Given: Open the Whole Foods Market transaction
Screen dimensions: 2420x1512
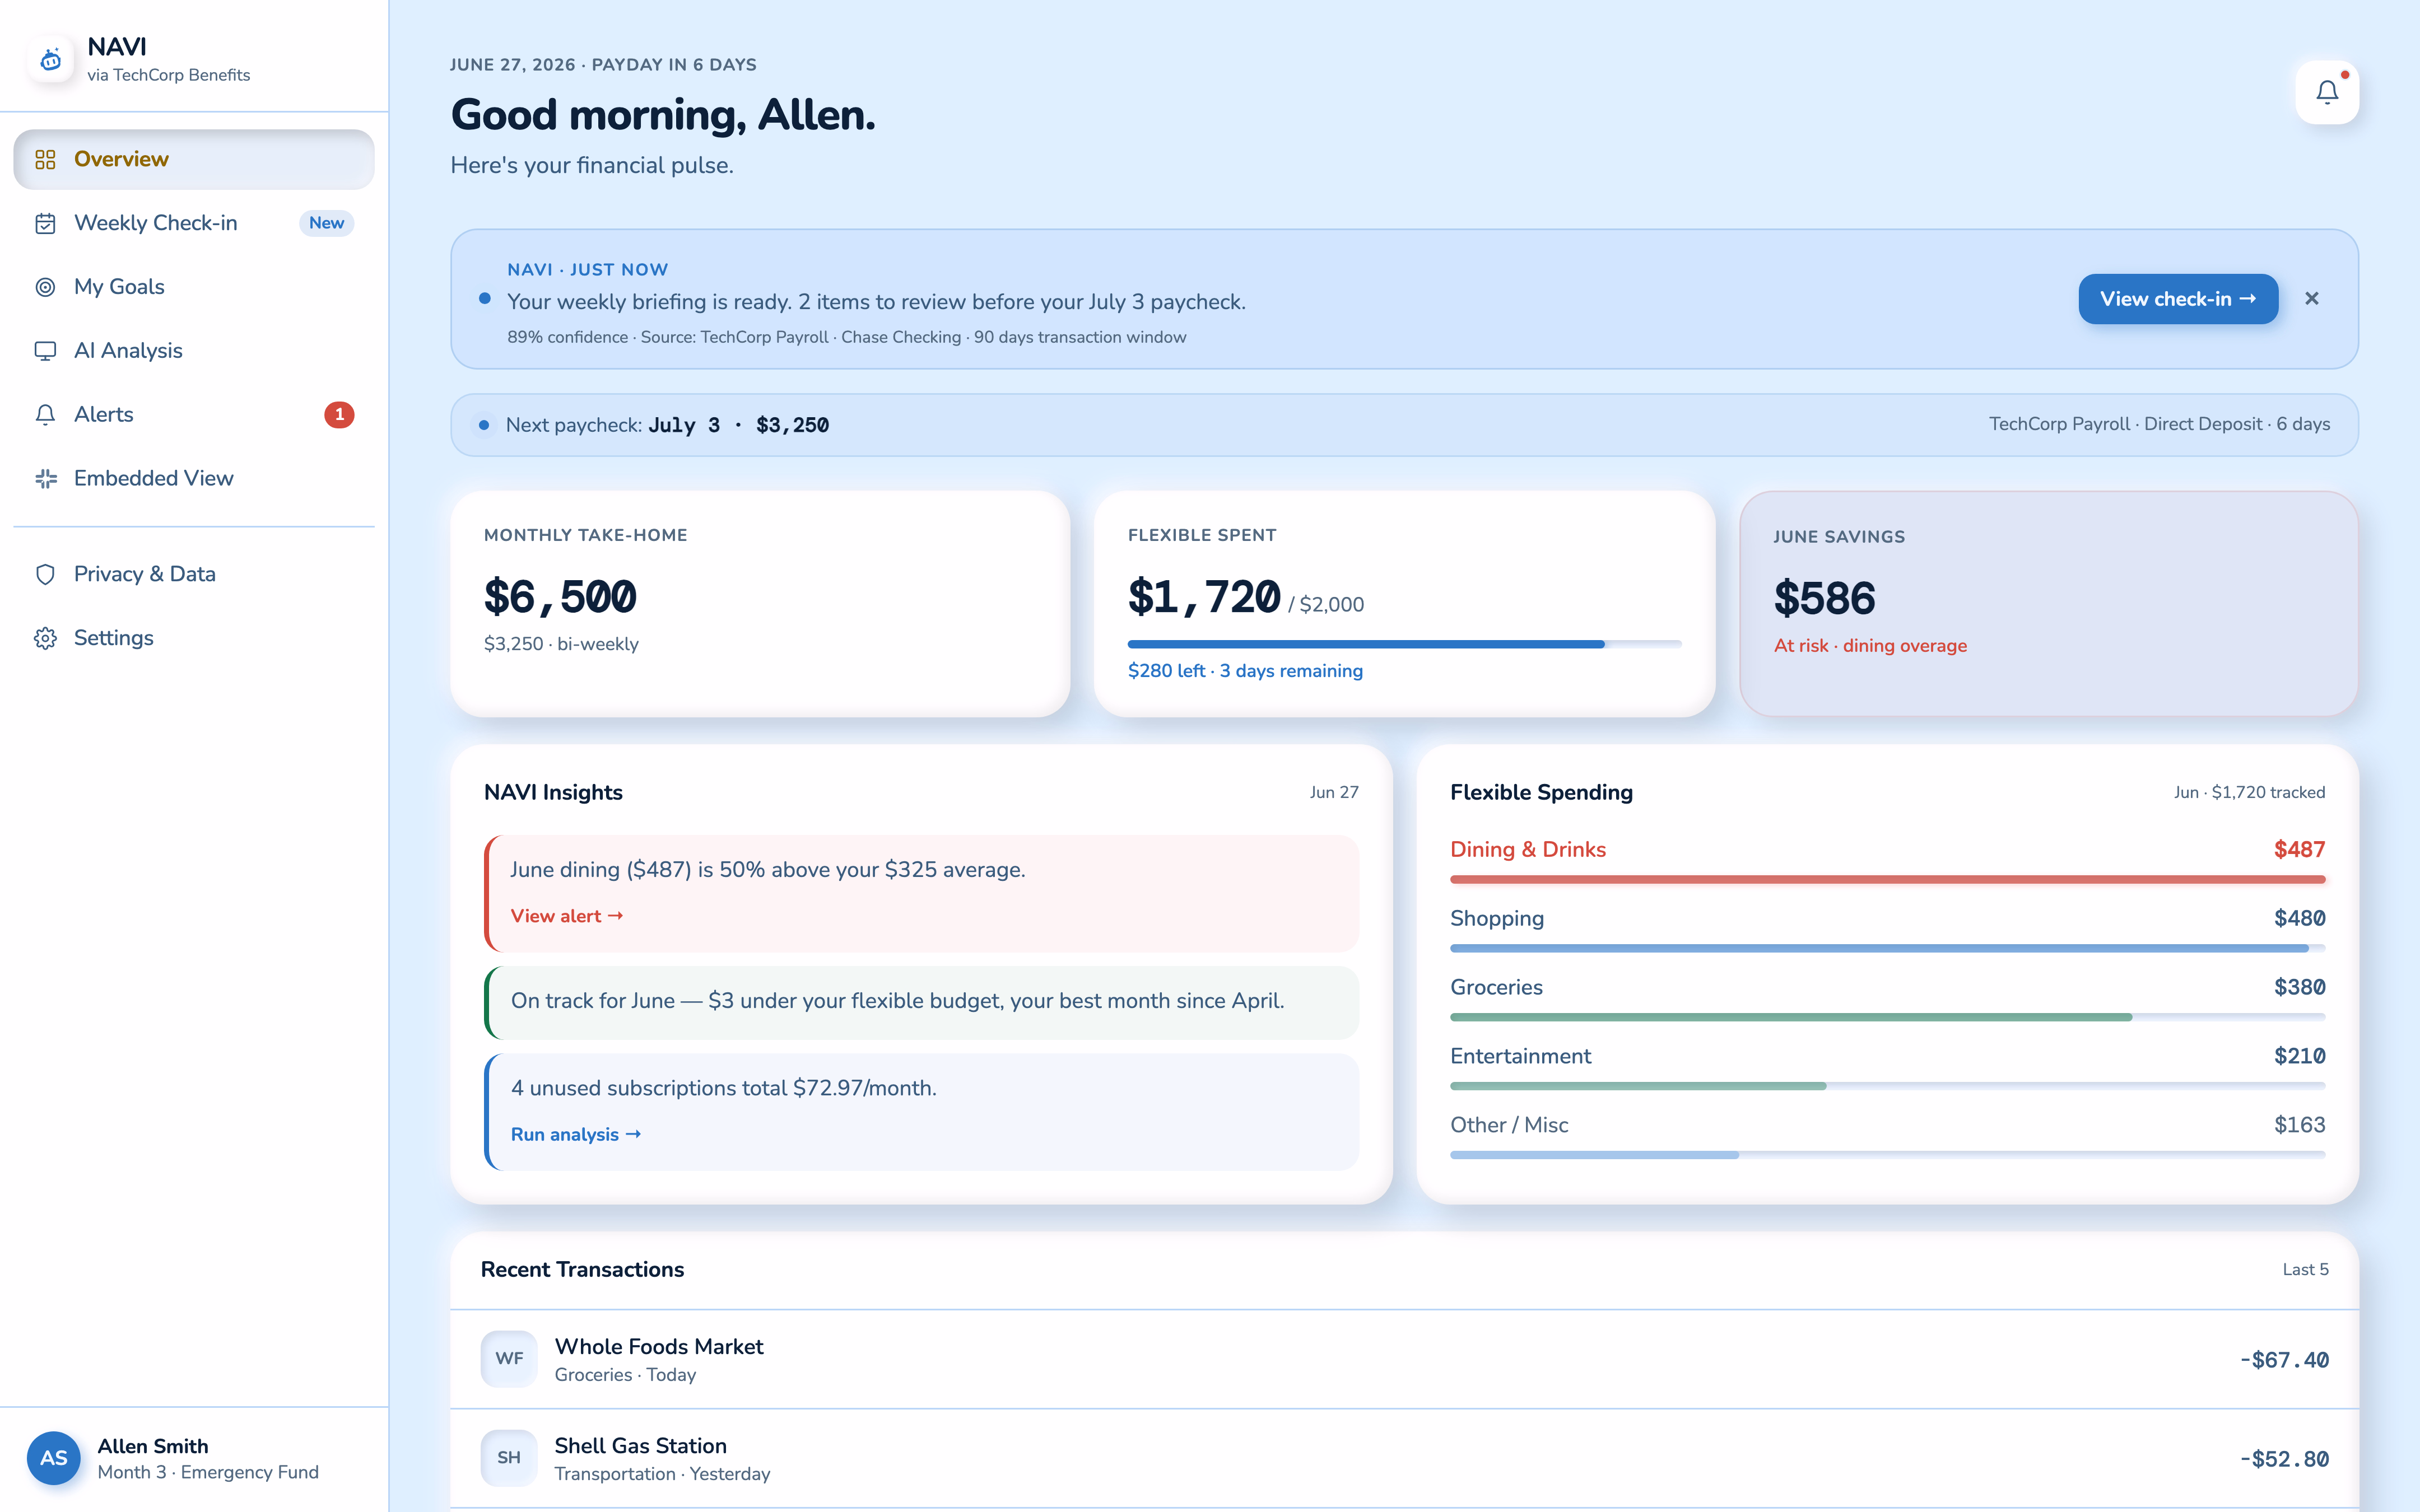Looking at the screenshot, I should (x=1404, y=1359).
